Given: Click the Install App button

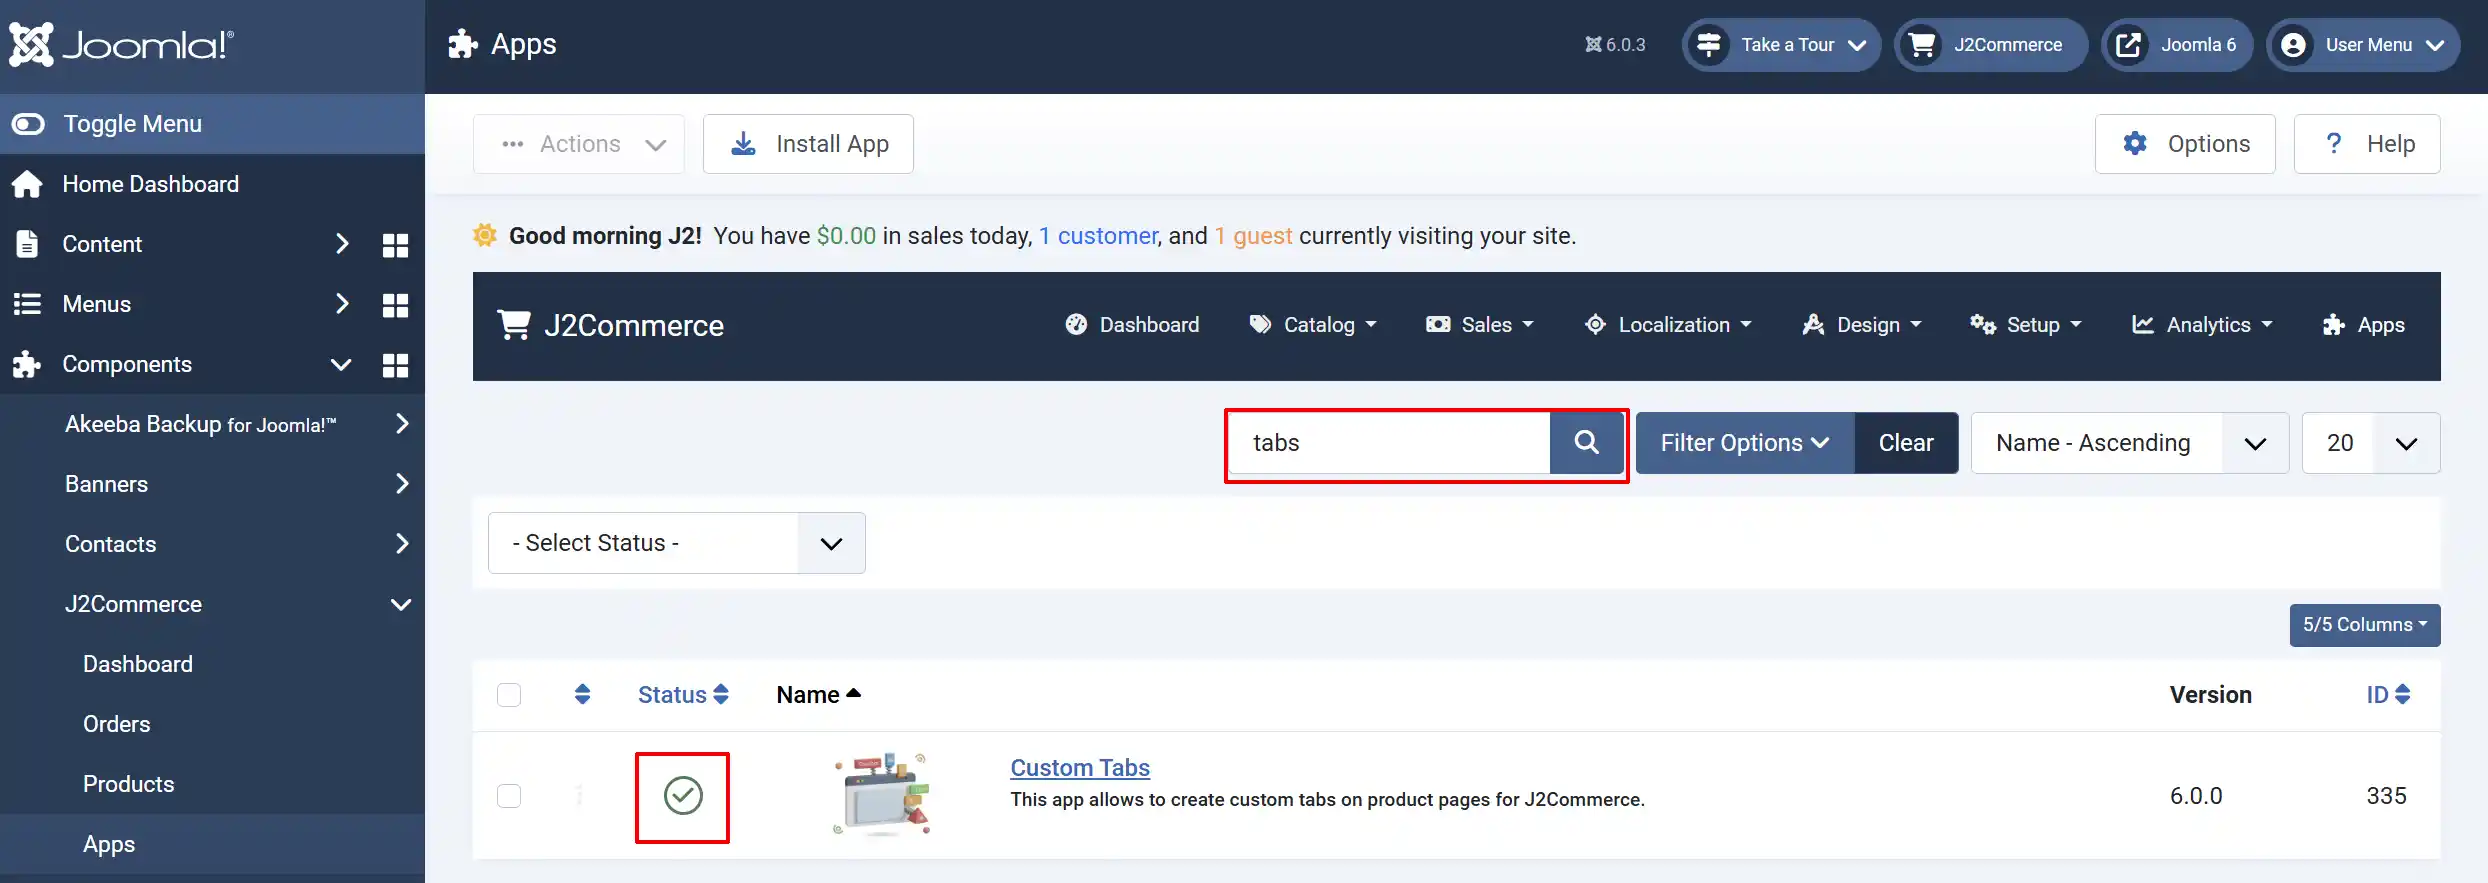Looking at the screenshot, I should click(808, 144).
